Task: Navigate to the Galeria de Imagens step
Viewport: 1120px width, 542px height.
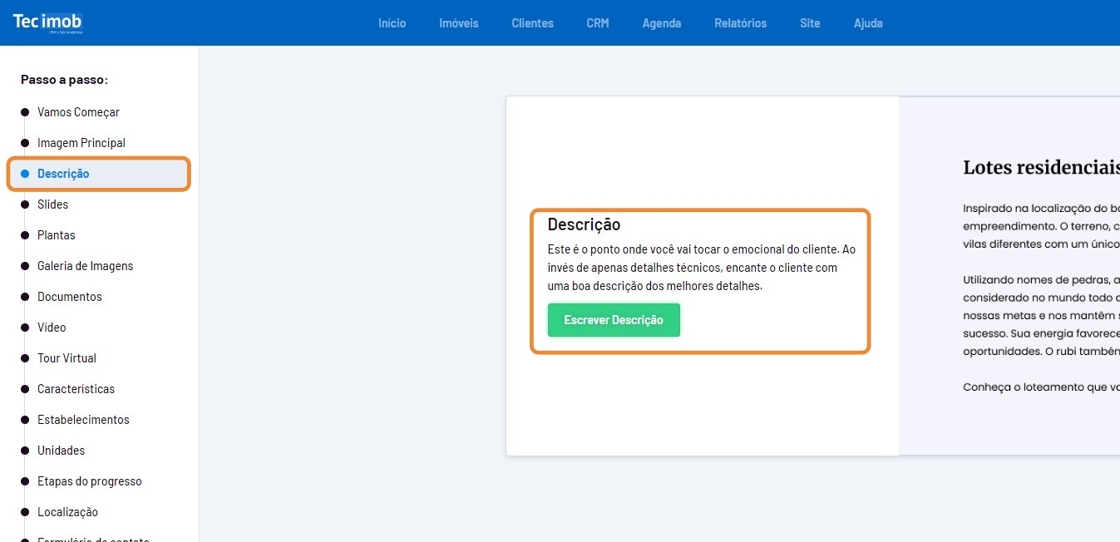Action: (x=85, y=266)
